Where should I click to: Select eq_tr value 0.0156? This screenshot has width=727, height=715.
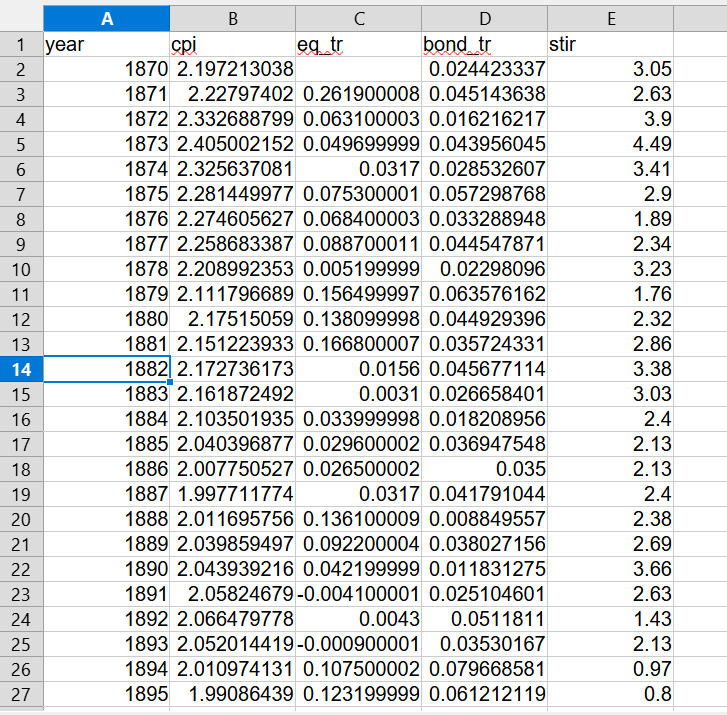pos(359,370)
